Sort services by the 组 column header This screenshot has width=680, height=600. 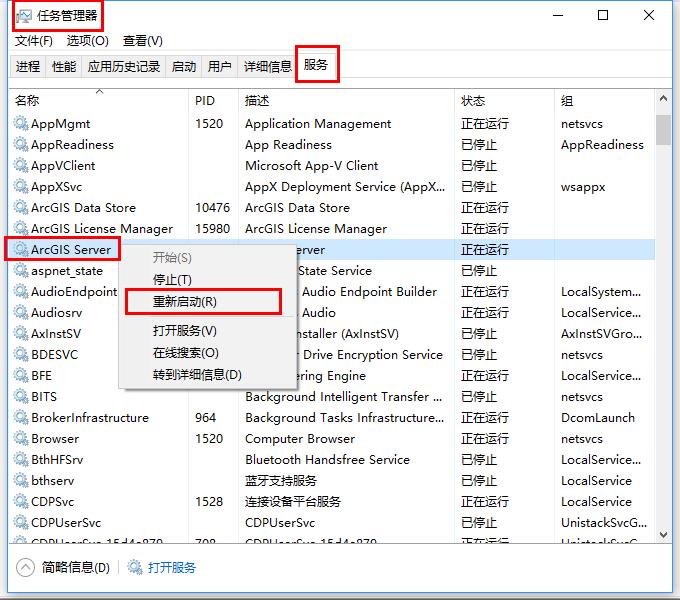(x=605, y=101)
